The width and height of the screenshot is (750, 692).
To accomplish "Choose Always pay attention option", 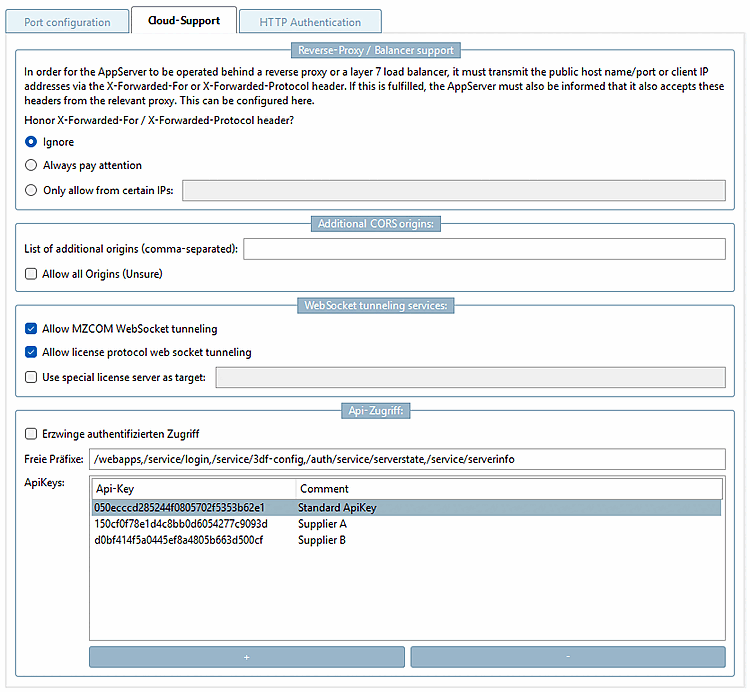I will click(31, 165).
